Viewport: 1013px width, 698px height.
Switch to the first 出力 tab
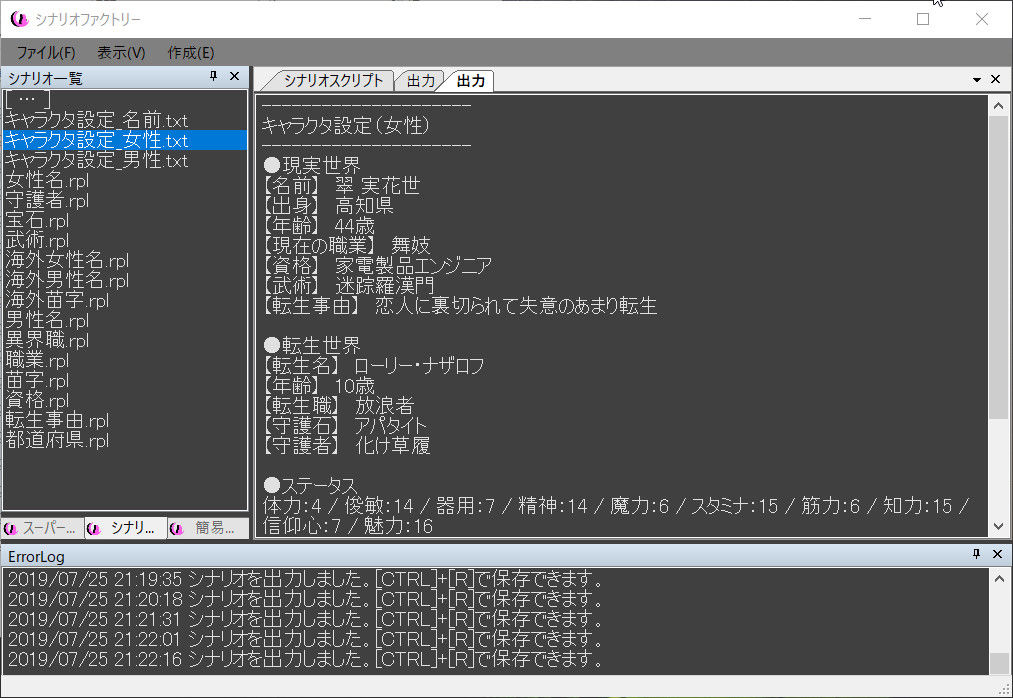click(x=421, y=80)
